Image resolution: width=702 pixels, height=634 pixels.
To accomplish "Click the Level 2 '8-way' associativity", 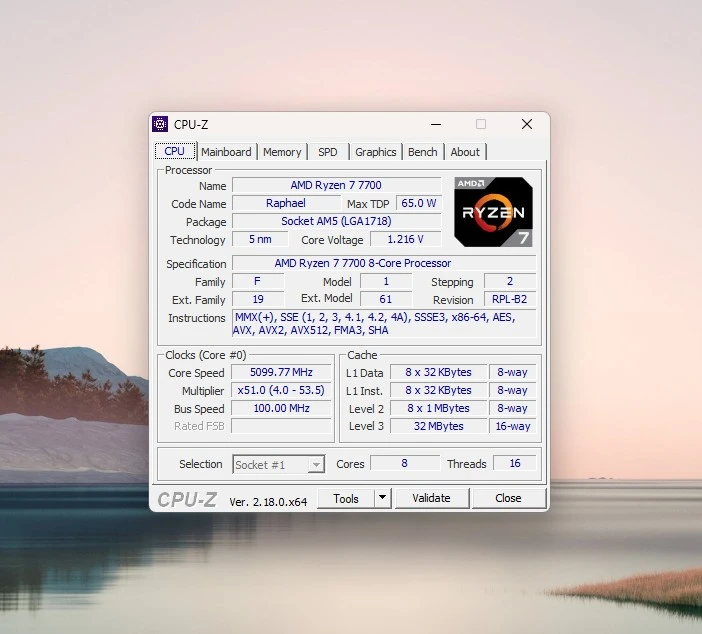I will pos(513,408).
